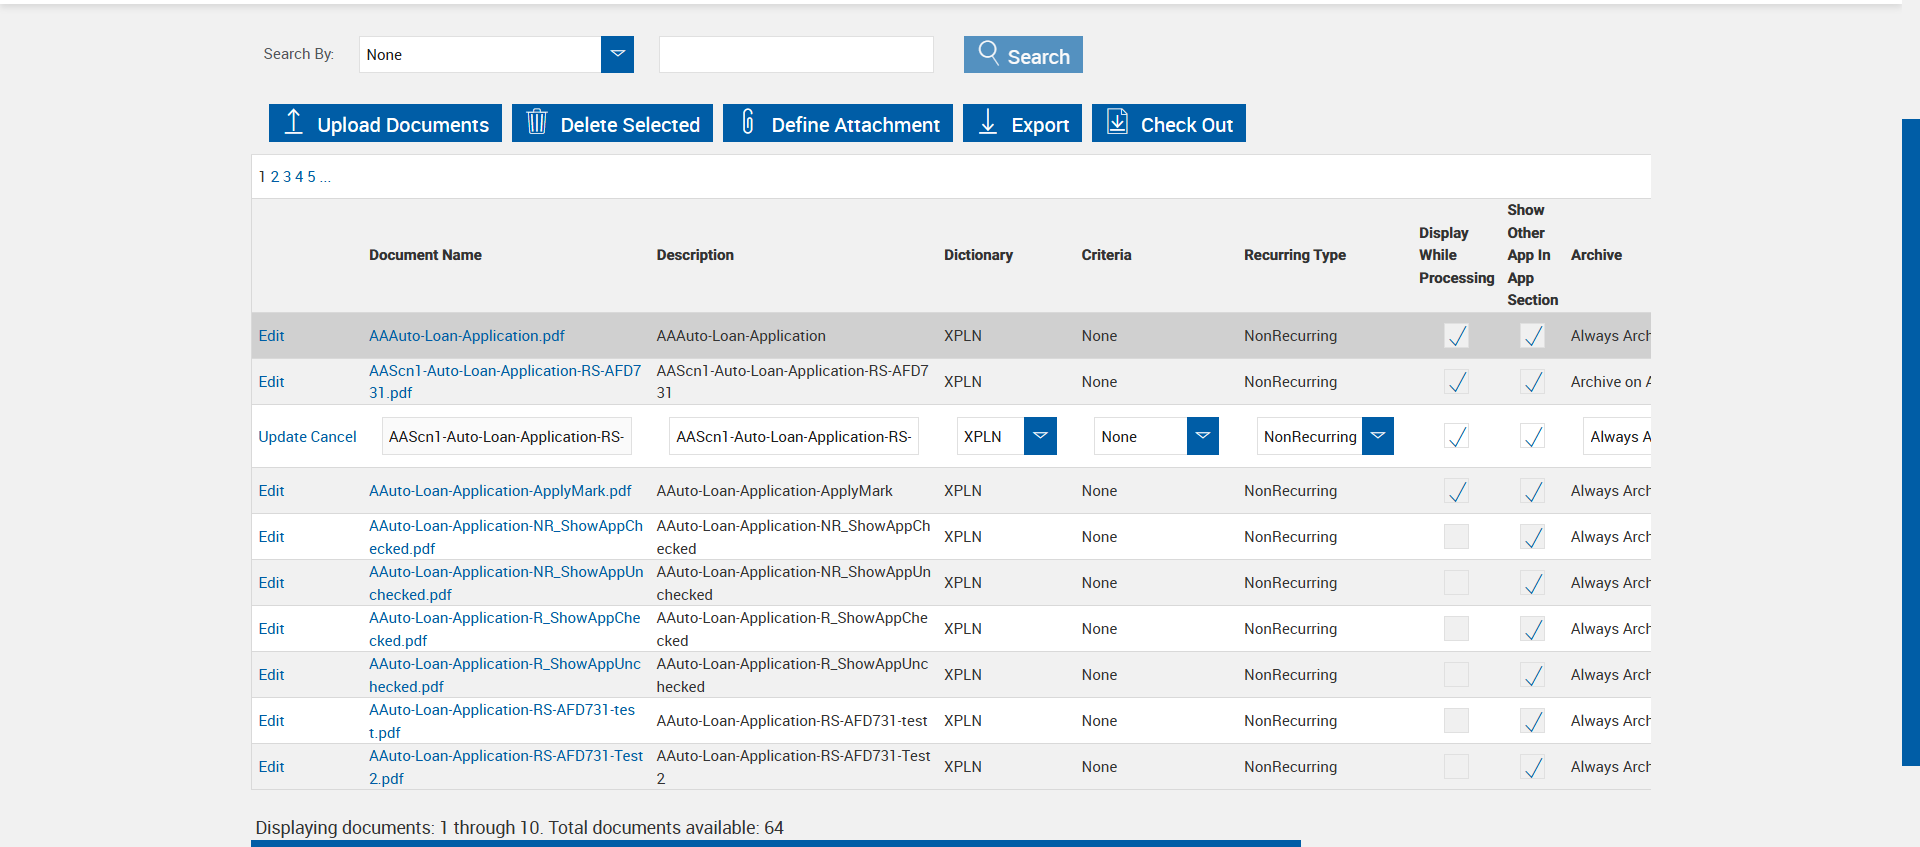The image size is (1920, 847).
Task: Expand the Criteria None dropdown in edited row
Action: 1202,436
